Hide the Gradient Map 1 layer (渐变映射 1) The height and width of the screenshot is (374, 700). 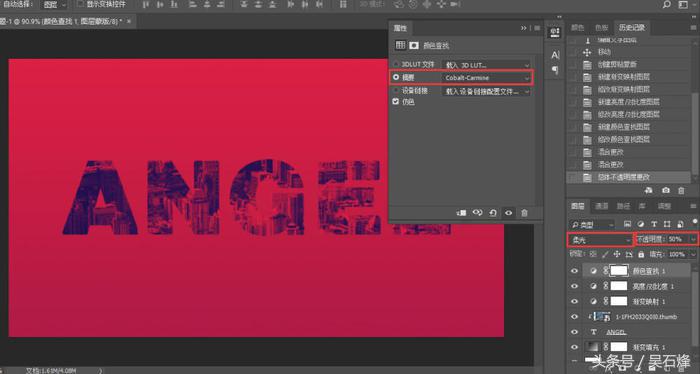[575, 301]
